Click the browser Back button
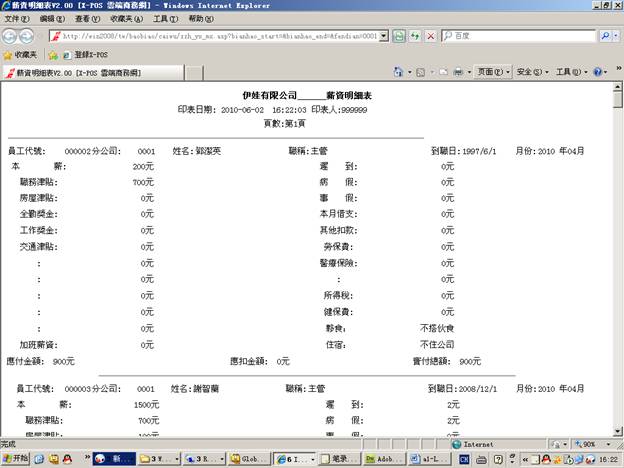The width and height of the screenshot is (624, 468). [11, 35]
